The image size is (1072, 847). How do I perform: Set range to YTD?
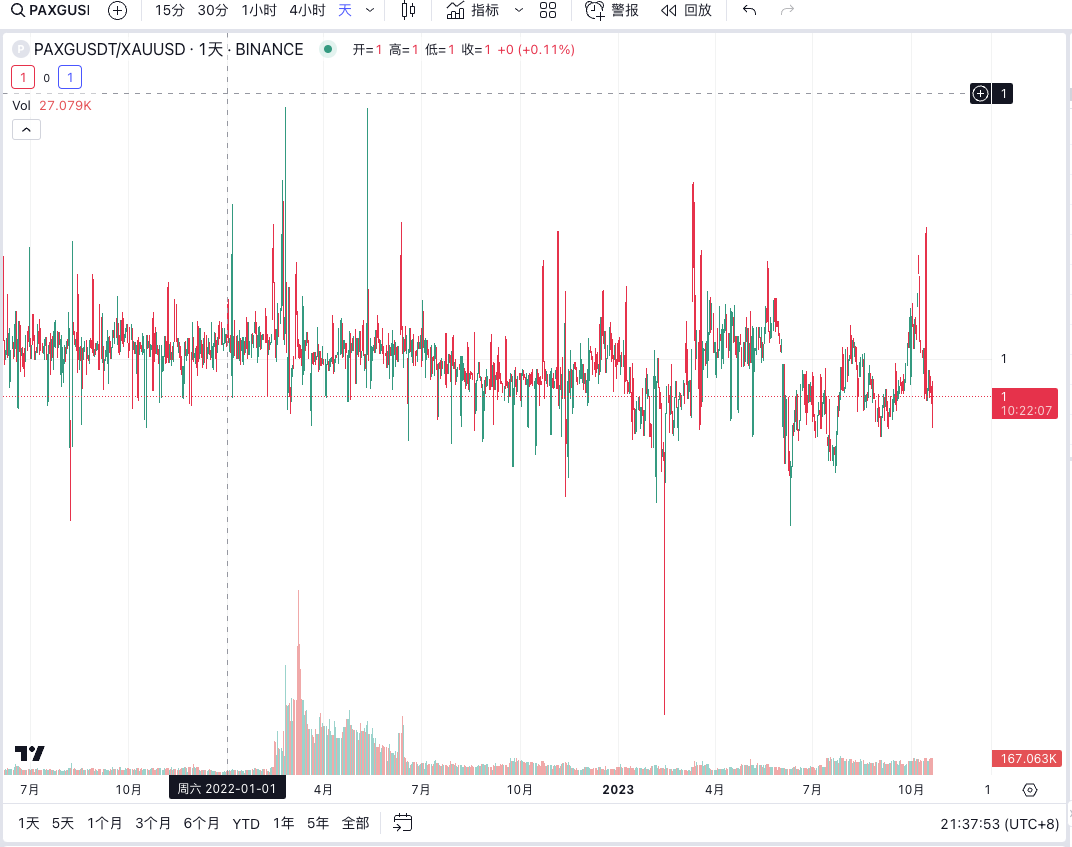(246, 823)
